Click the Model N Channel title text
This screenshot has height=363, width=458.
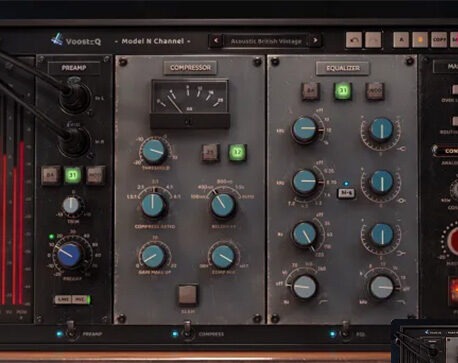(x=153, y=41)
